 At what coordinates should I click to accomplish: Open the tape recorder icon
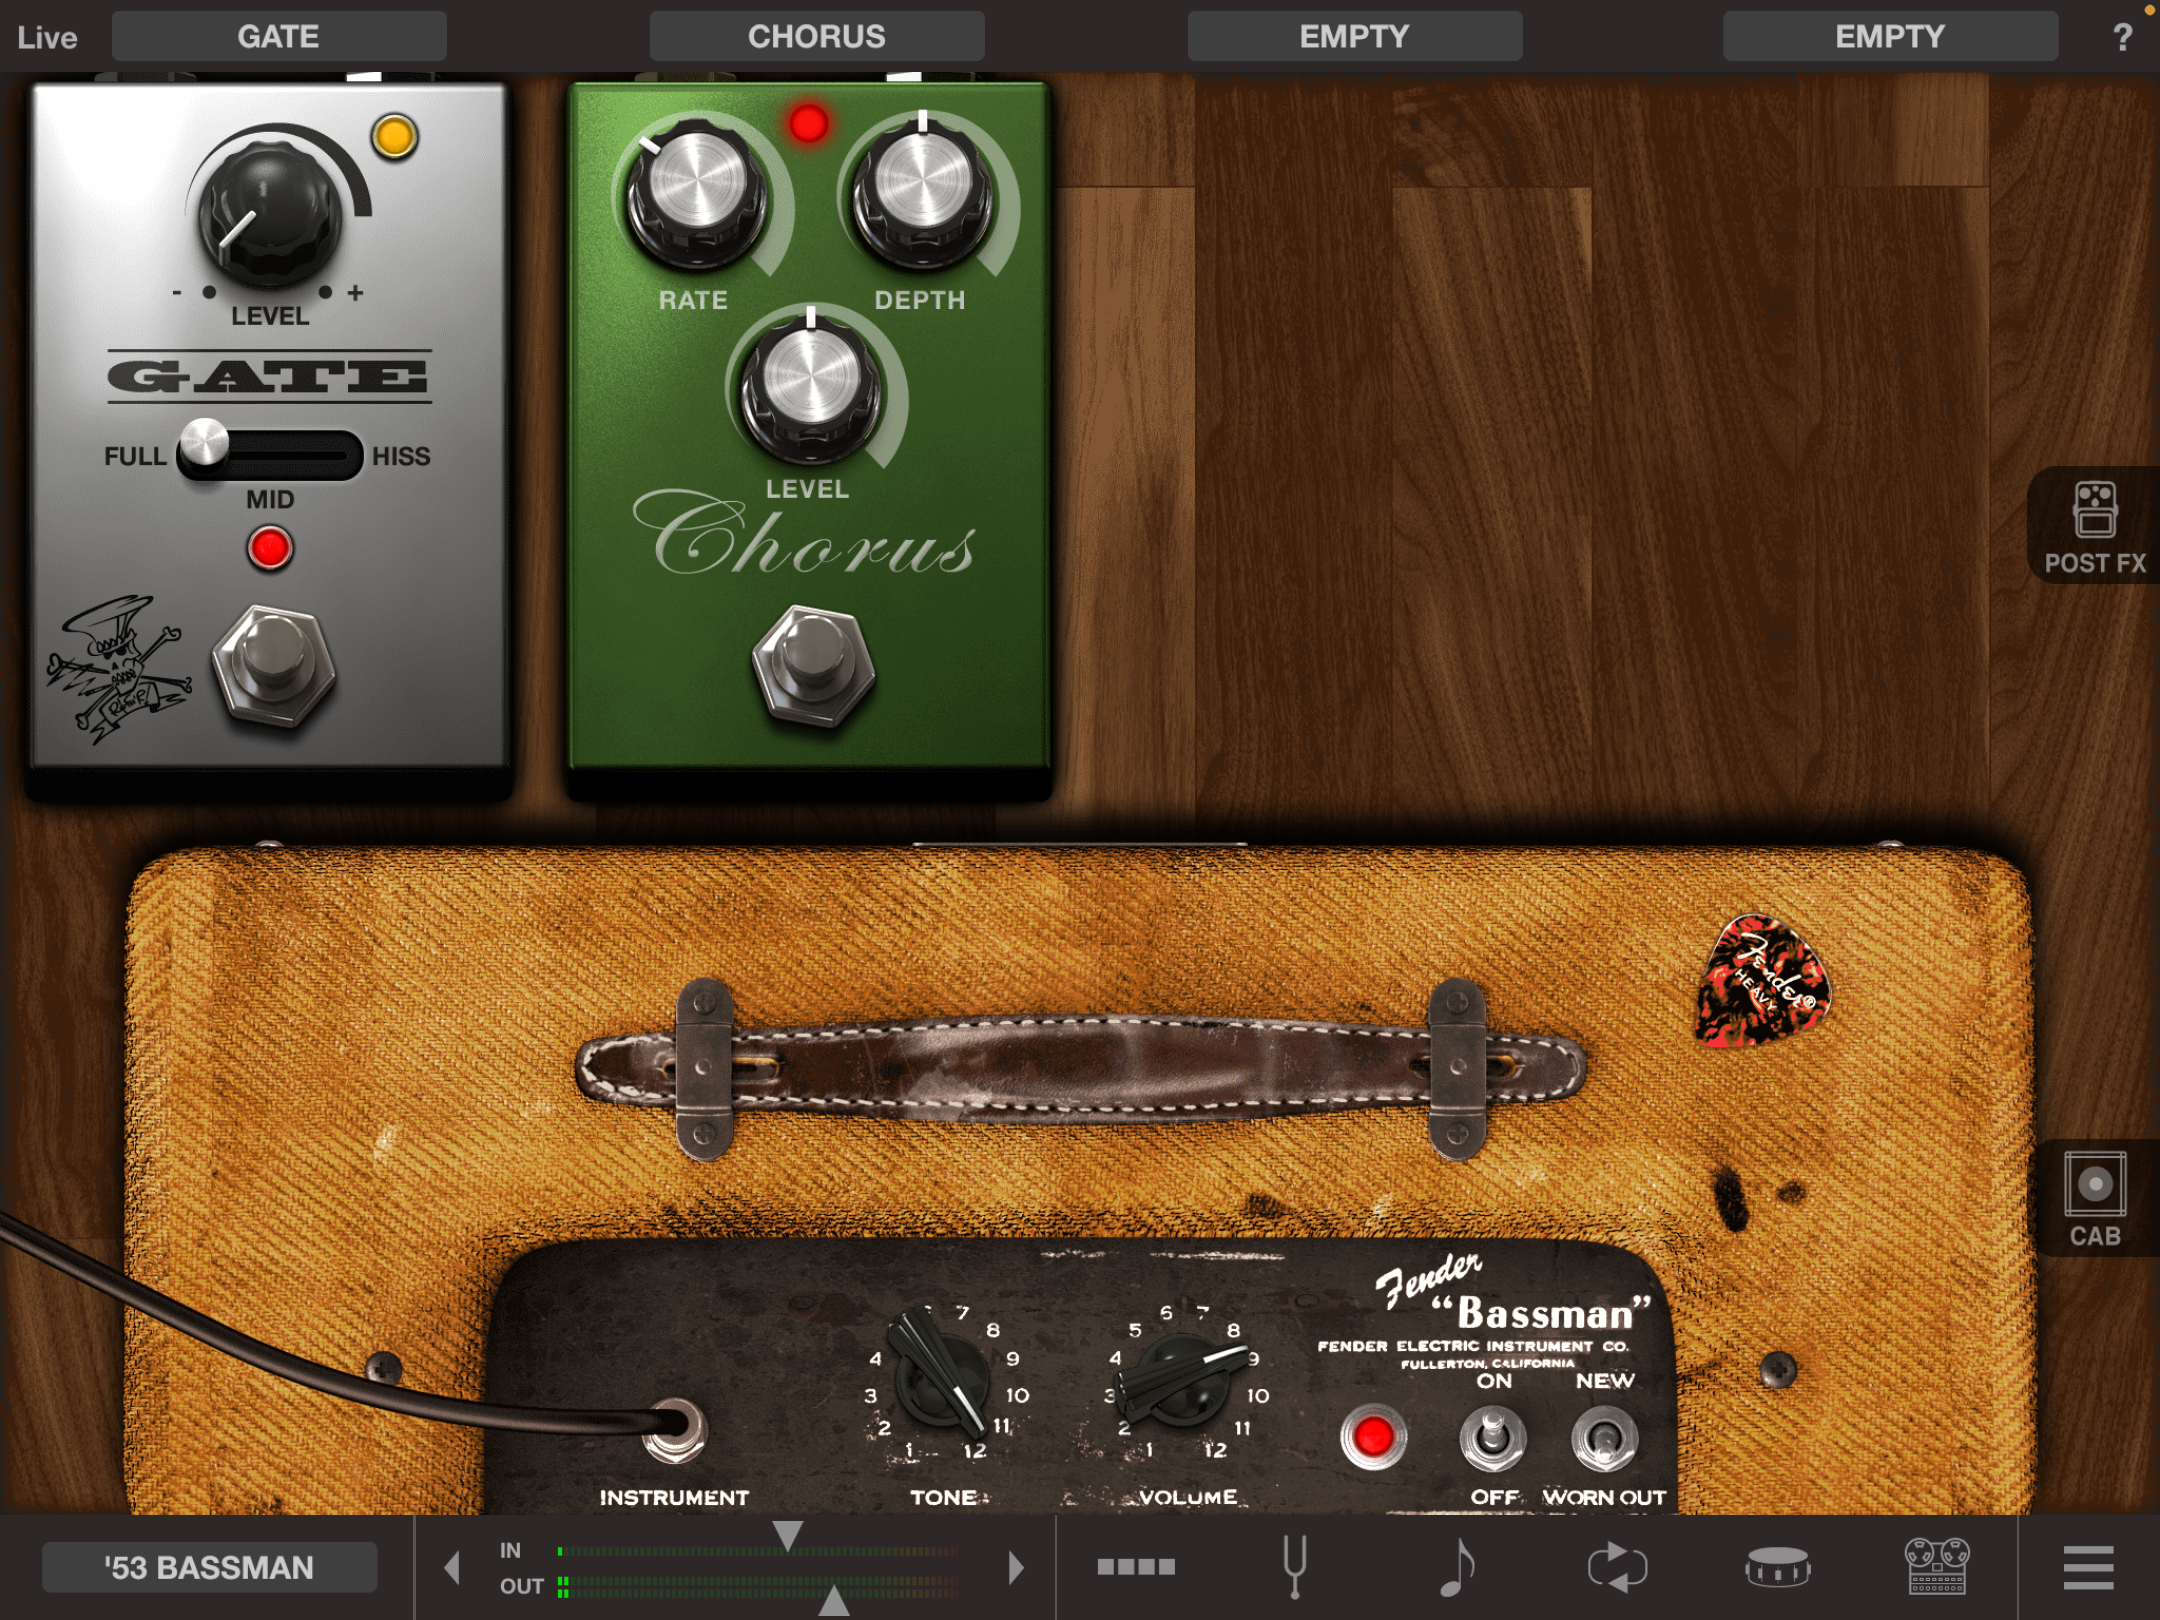(x=1937, y=1566)
